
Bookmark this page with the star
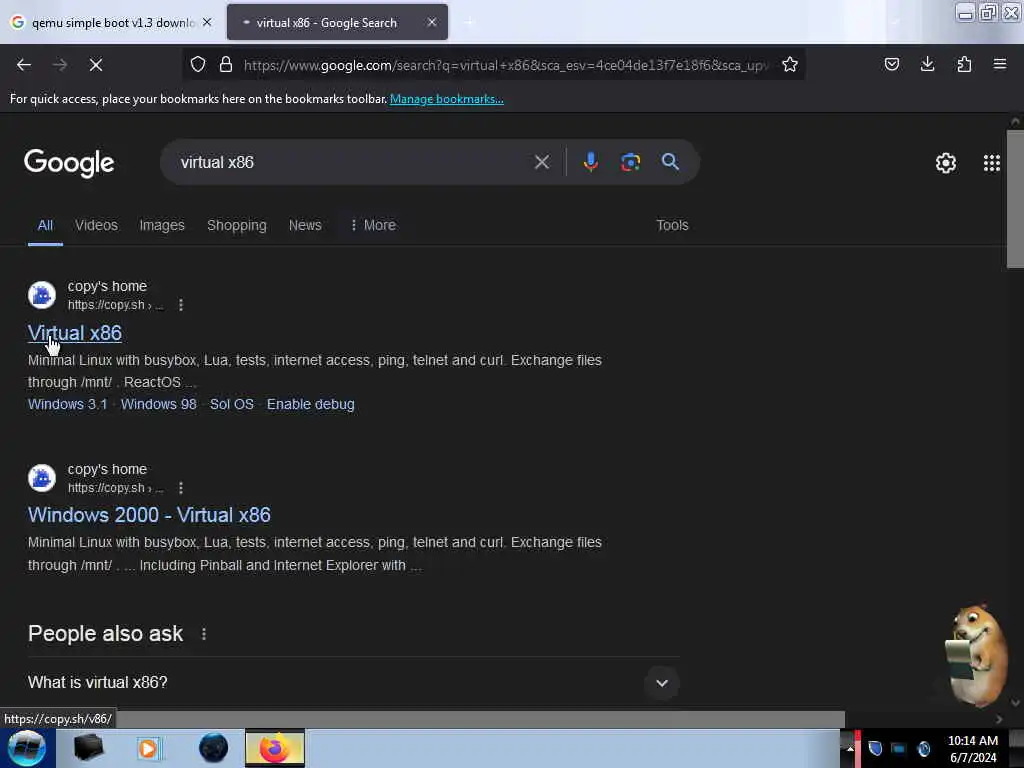pos(790,65)
